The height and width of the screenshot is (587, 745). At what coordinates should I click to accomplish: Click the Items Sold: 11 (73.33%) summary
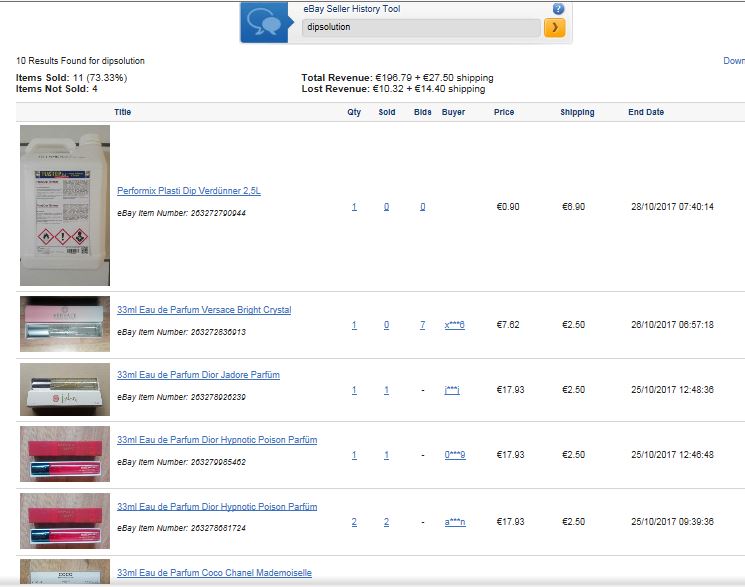coord(71,77)
